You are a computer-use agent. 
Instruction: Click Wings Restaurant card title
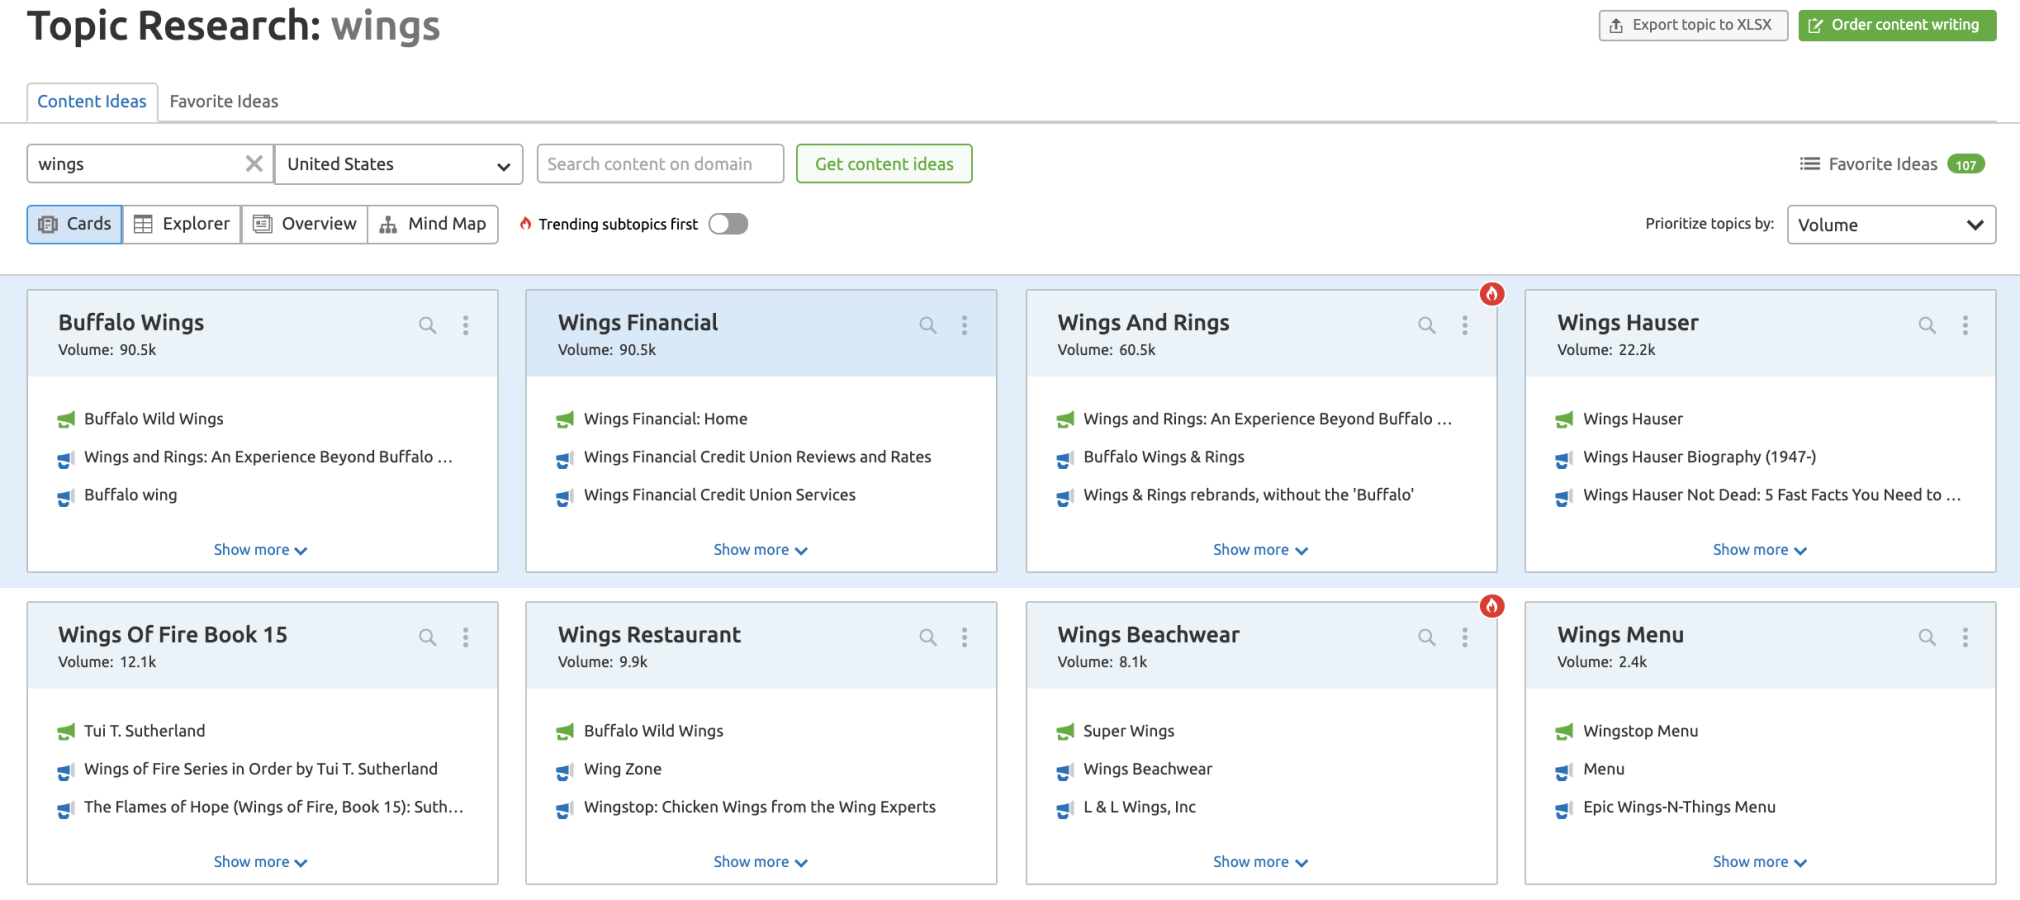click(x=649, y=635)
